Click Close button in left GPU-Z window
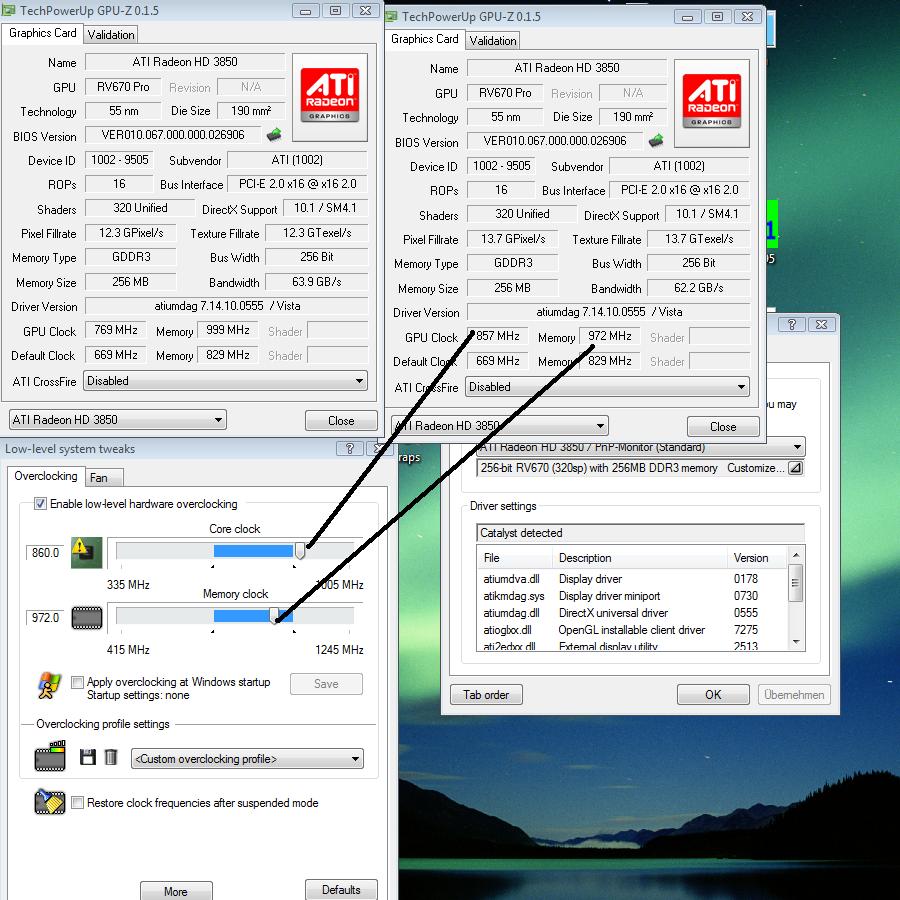 click(341, 421)
